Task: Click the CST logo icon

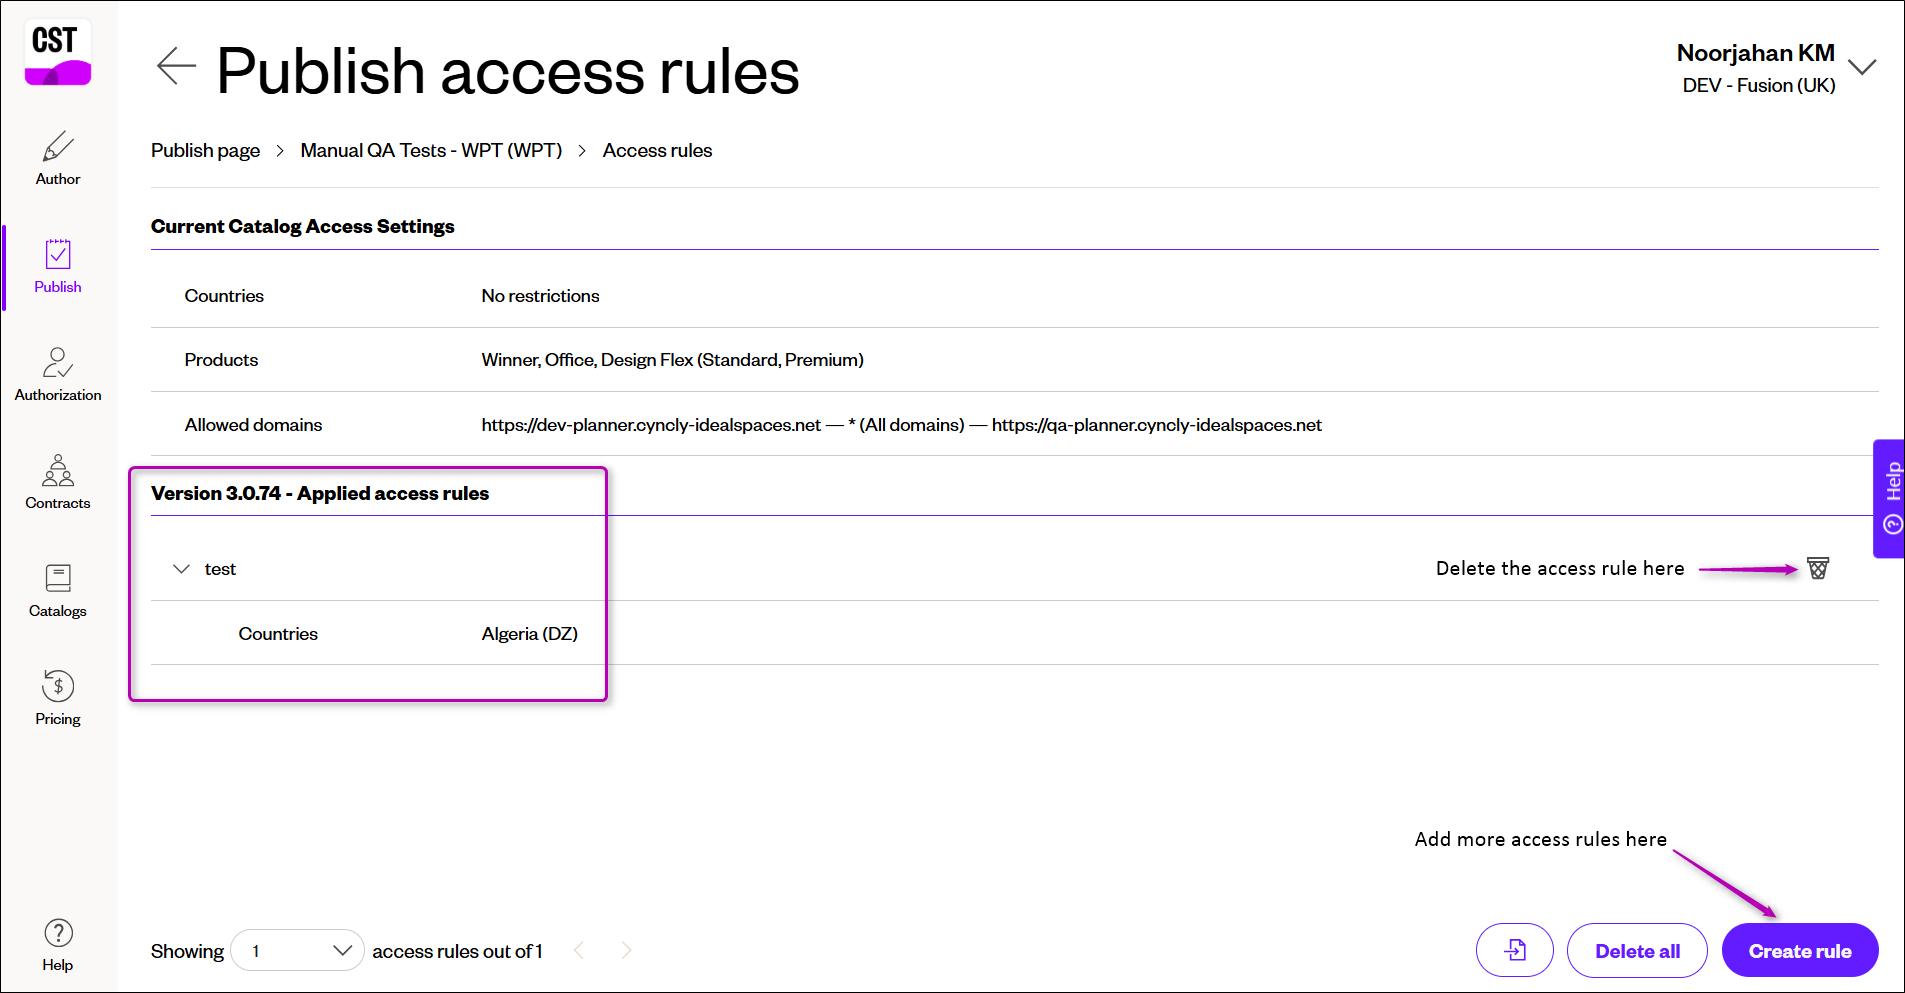Action: pyautogui.click(x=58, y=52)
